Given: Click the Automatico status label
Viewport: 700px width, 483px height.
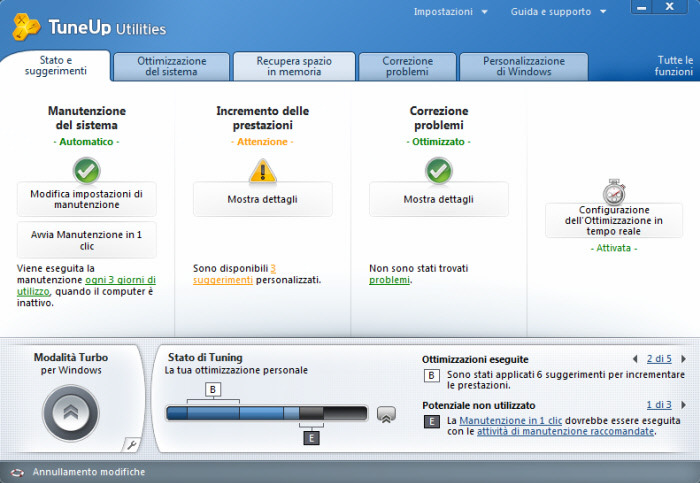Looking at the screenshot, I should click(x=86, y=142).
